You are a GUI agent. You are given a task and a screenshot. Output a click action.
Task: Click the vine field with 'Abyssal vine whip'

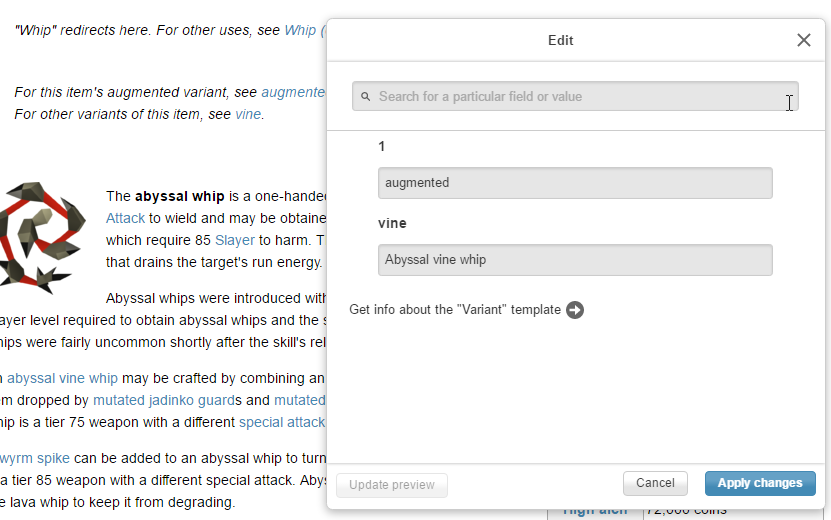point(575,260)
